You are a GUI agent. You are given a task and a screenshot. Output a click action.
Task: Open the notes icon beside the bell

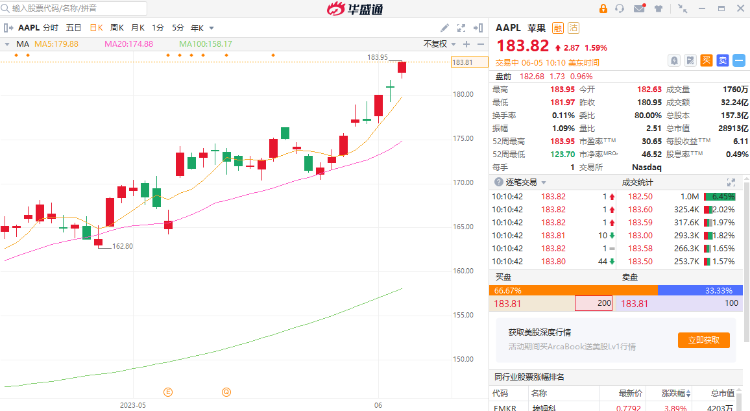pos(690,60)
